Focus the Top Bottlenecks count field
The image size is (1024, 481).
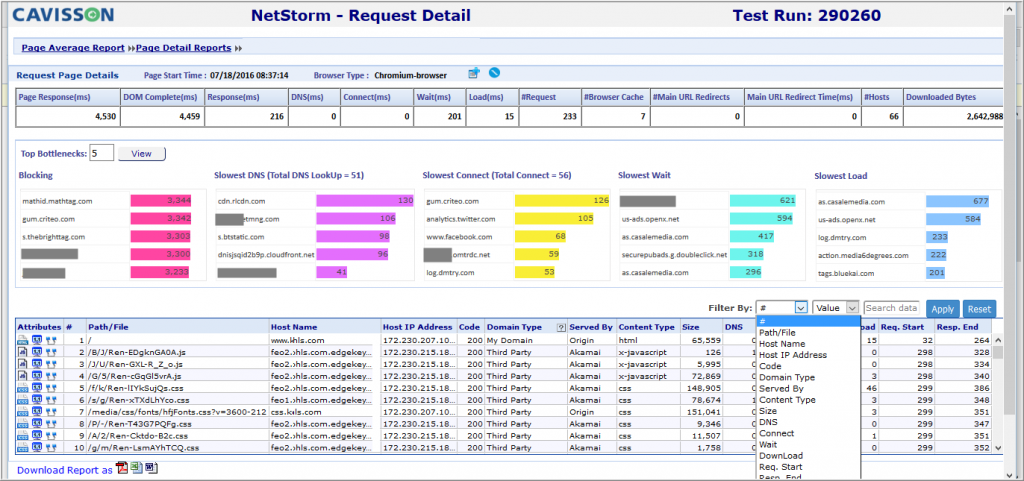[x=101, y=153]
